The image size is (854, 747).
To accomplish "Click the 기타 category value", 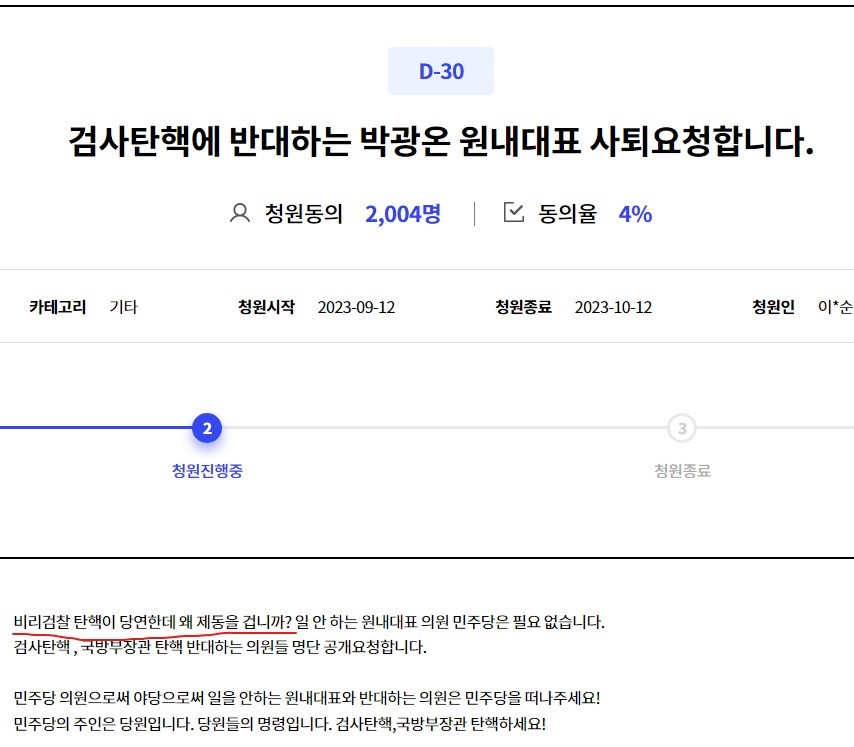I will [x=123, y=307].
